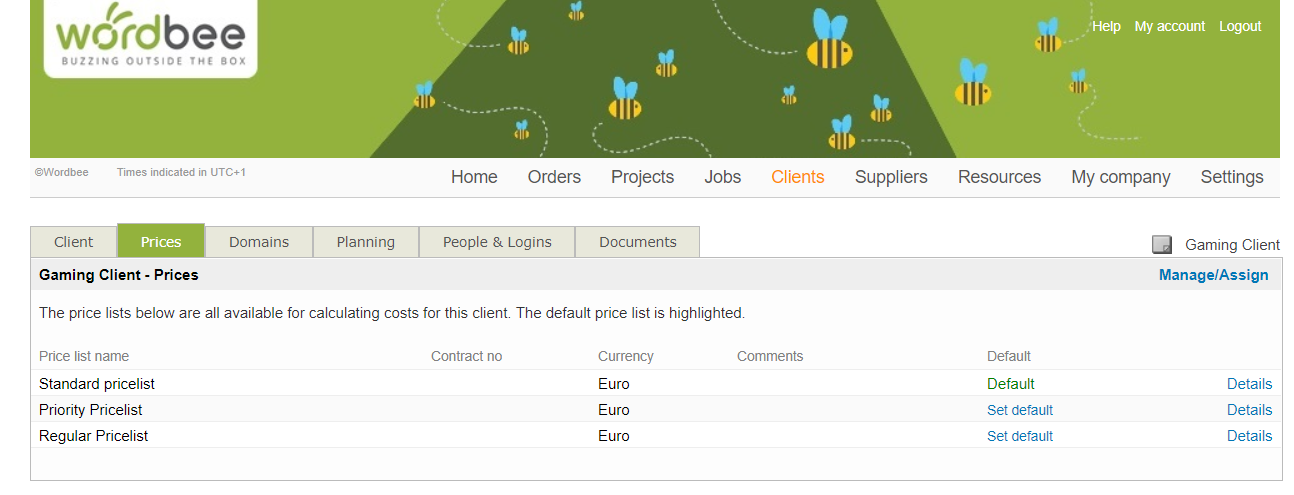Open the Orders menu
Image resolution: width=1294 pixels, height=495 pixels.
click(554, 177)
